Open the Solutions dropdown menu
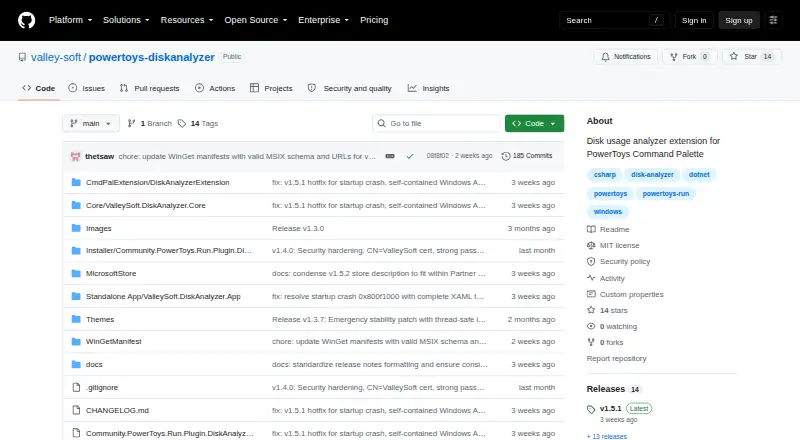 [126, 20]
